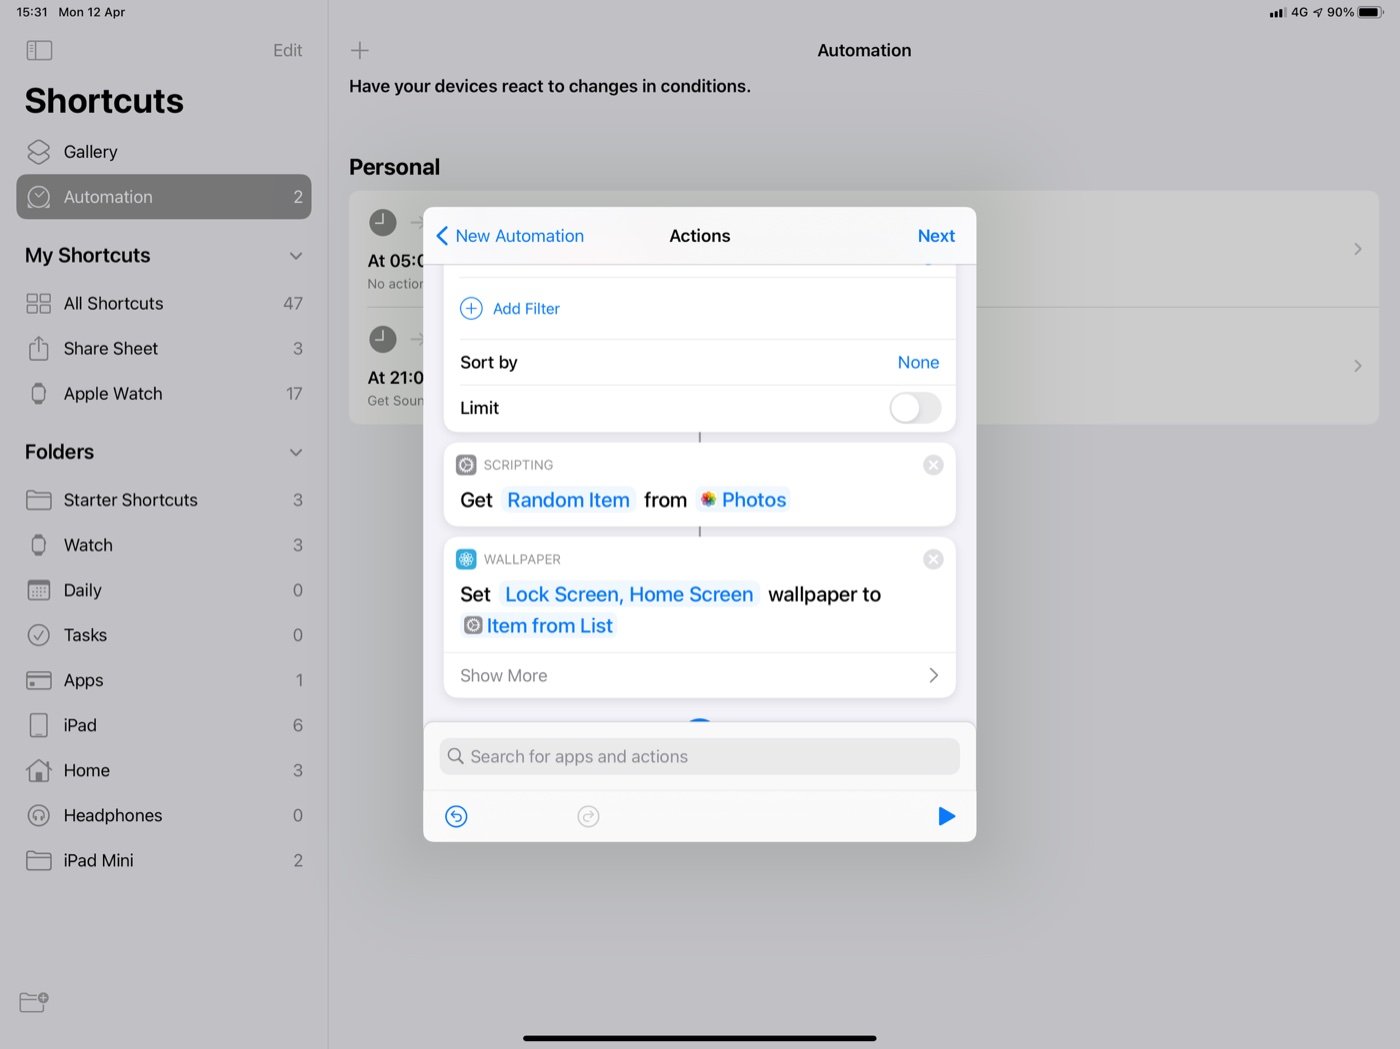Change the Random Item variable token
Screen dimensions: 1400x1049
pos(568,499)
